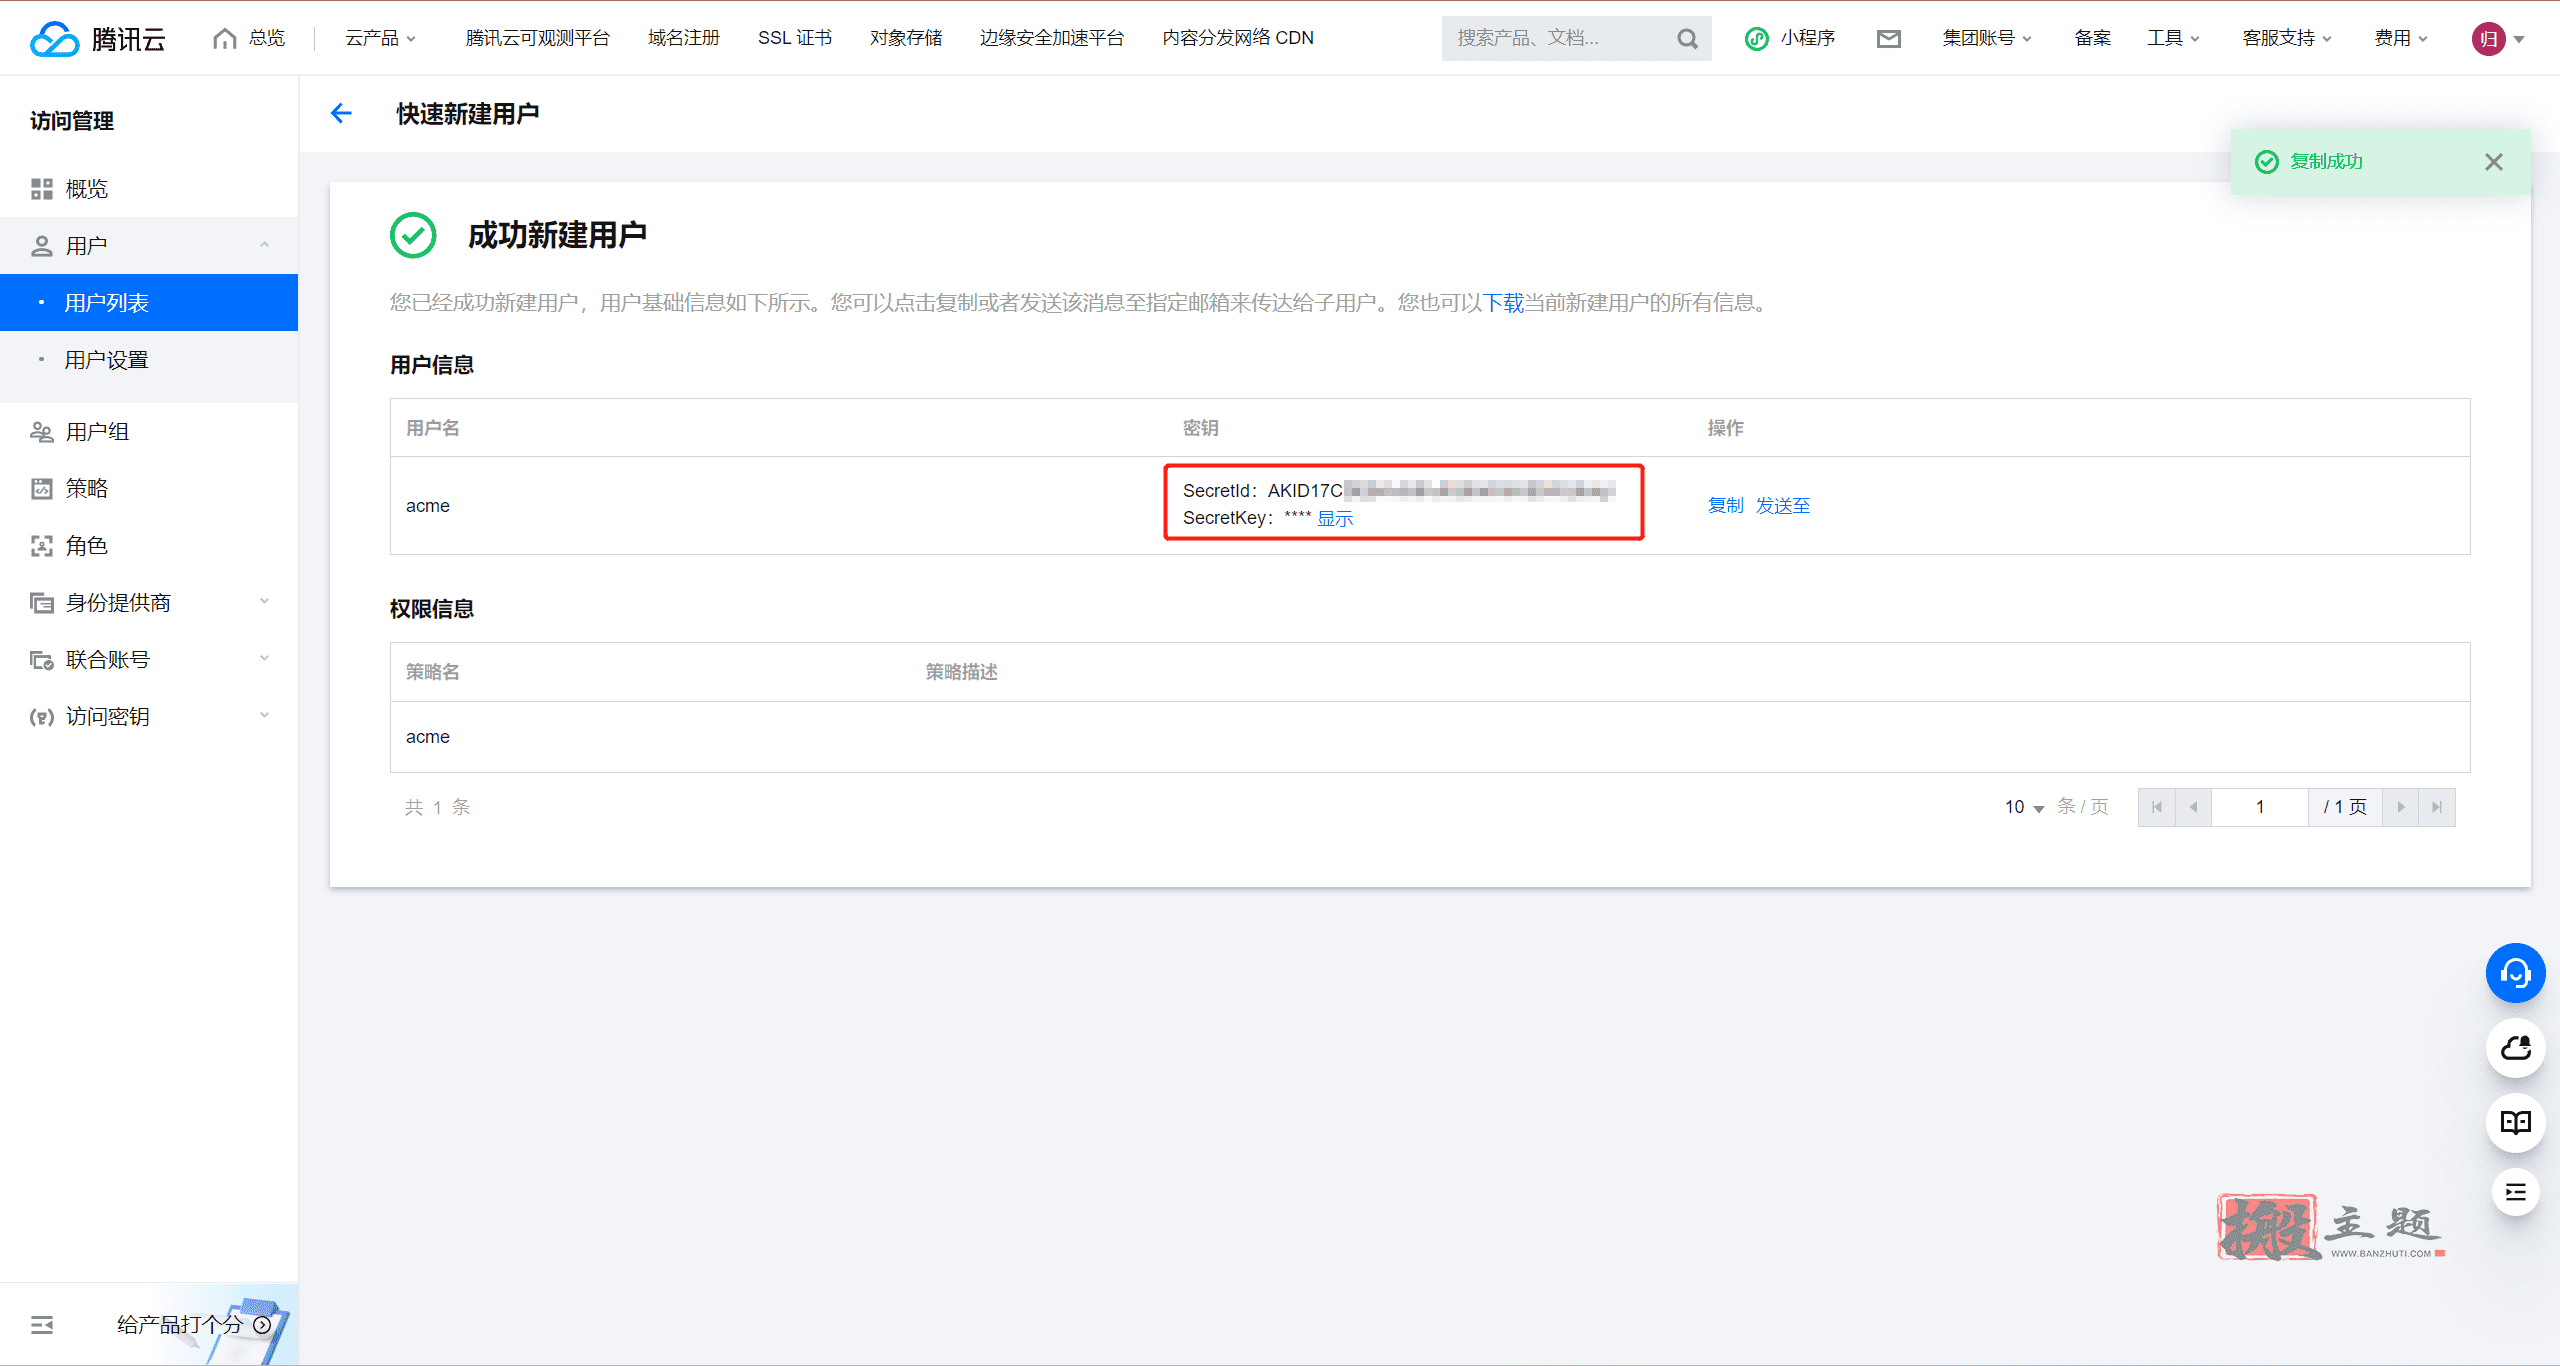Click the 下载 link in description

(x=1503, y=303)
